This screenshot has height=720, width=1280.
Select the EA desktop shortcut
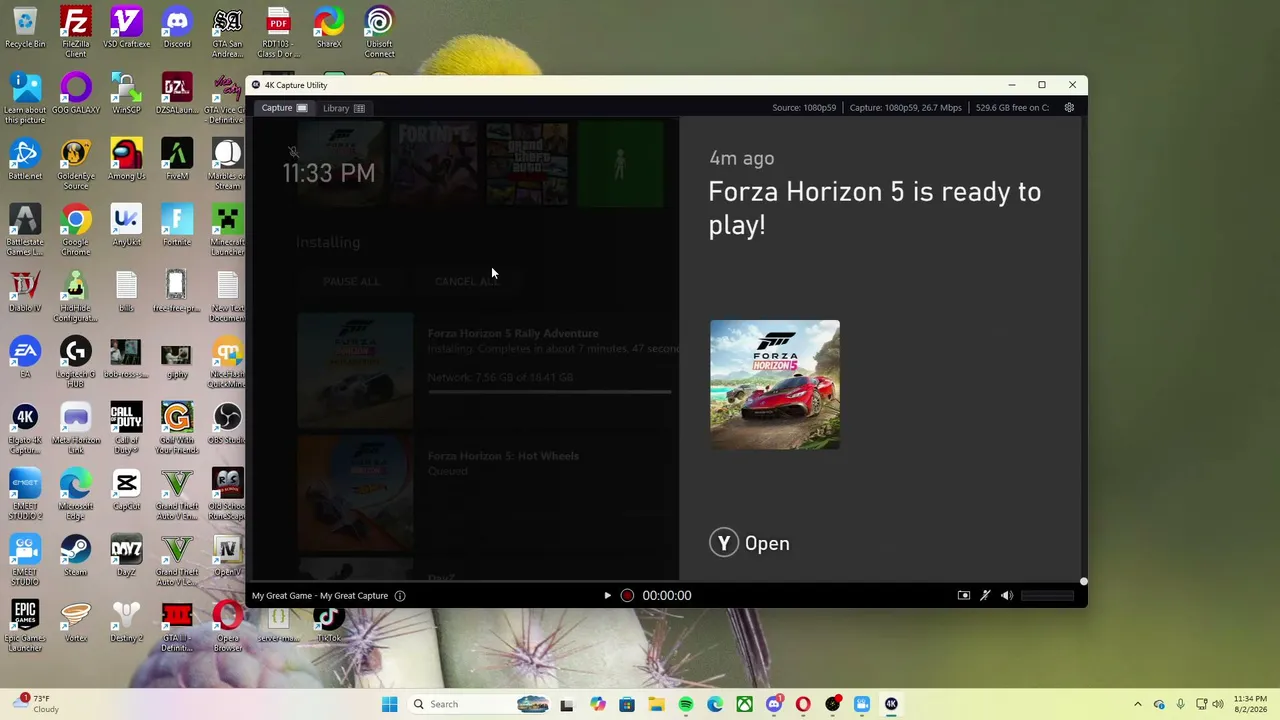(x=25, y=358)
